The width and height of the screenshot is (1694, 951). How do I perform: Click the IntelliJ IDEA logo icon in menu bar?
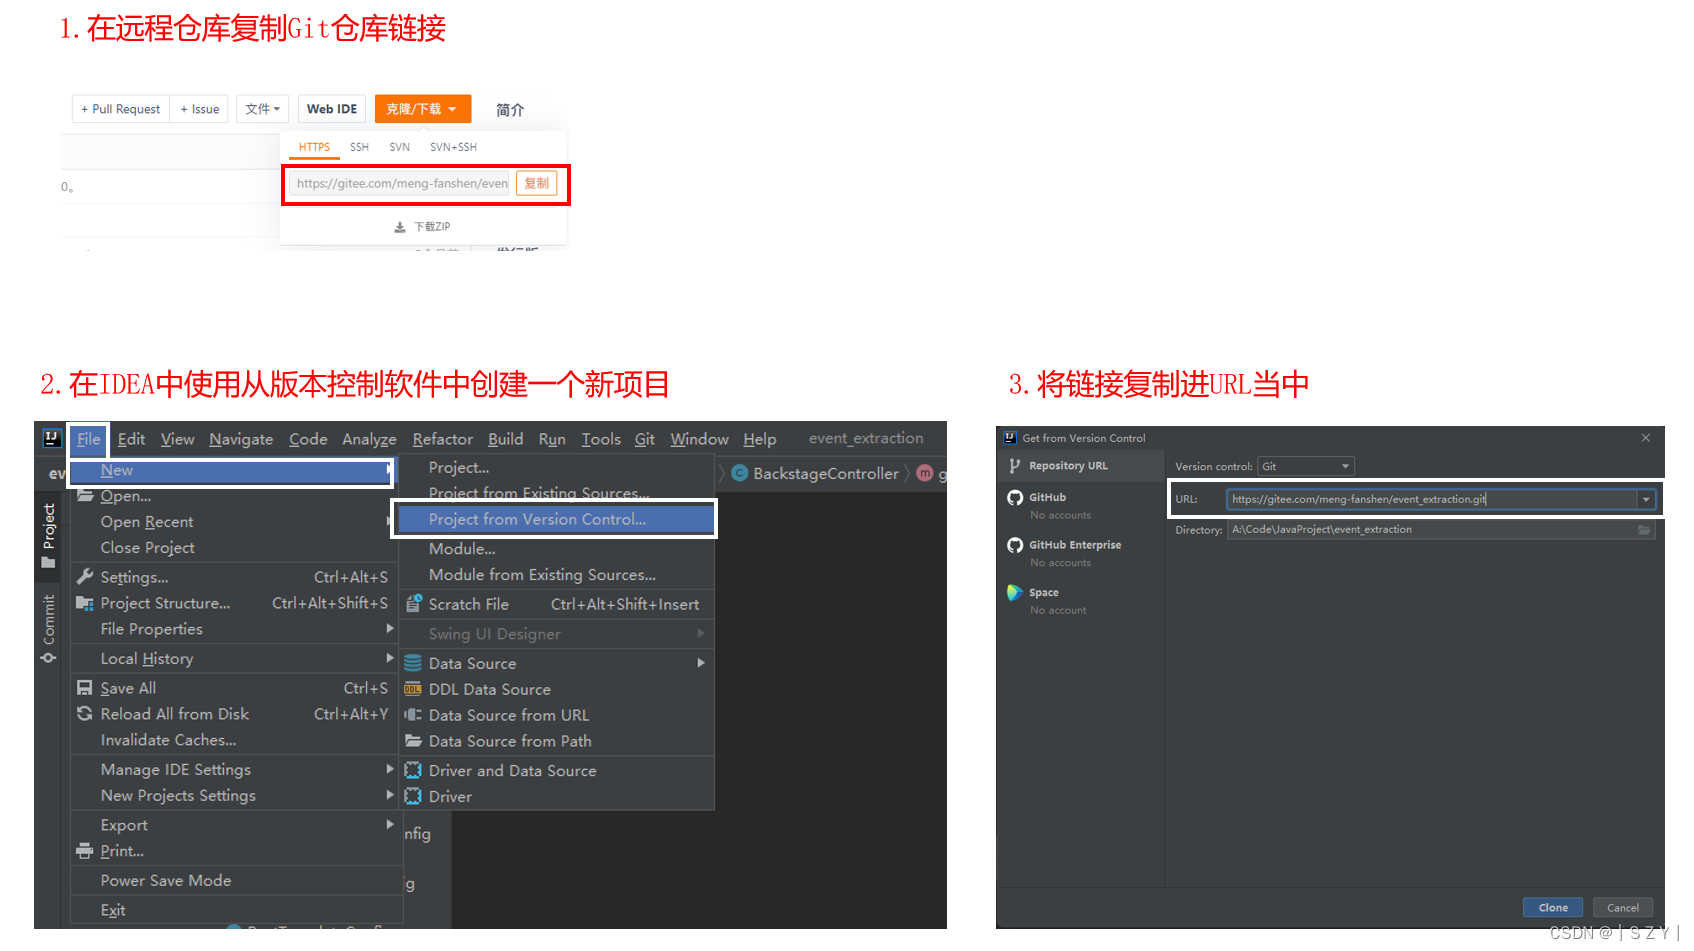[x=52, y=438]
